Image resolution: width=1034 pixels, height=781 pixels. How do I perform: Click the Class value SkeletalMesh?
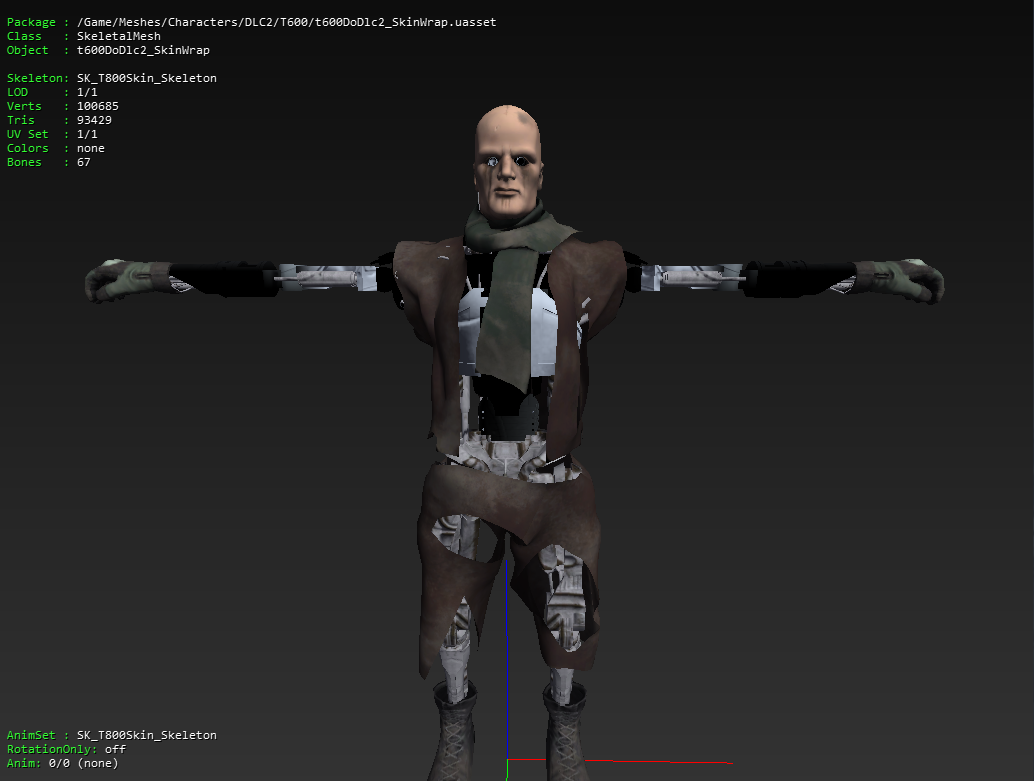(x=119, y=36)
